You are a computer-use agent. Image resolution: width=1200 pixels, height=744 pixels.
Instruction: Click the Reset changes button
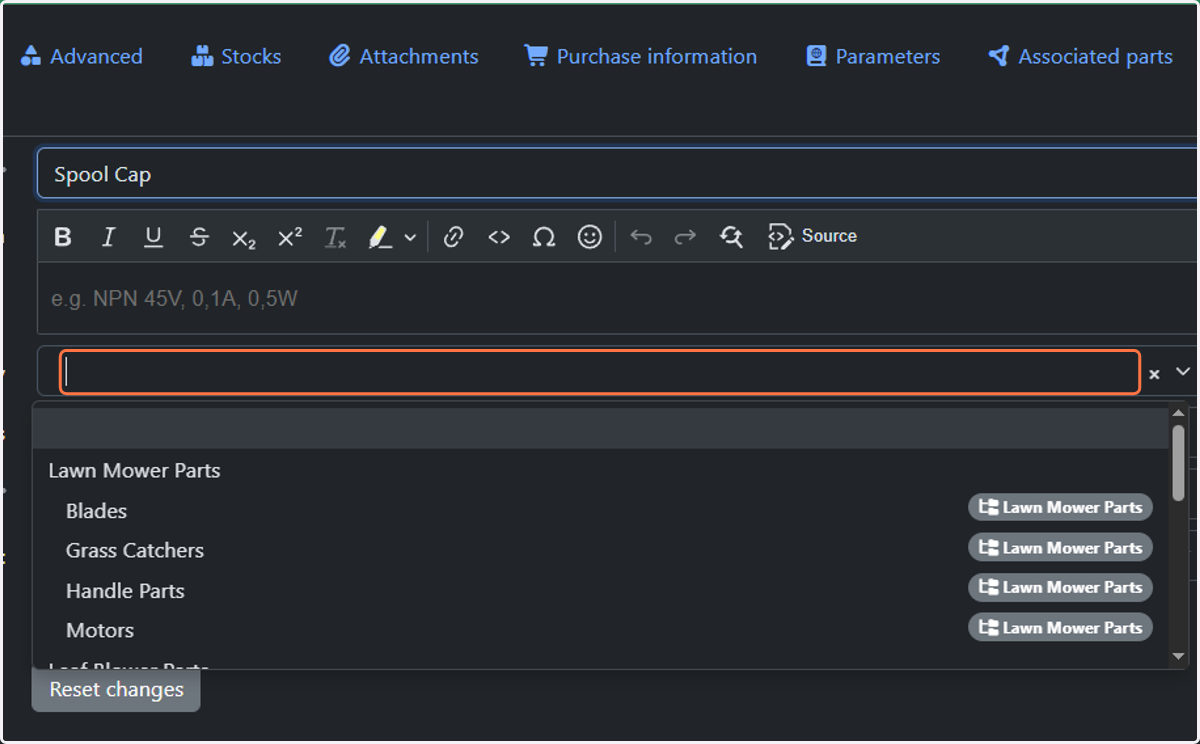point(116,690)
